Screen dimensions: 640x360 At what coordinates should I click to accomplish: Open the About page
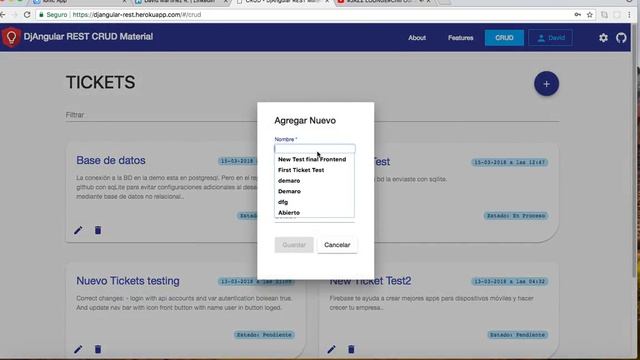tap(417, 38)
